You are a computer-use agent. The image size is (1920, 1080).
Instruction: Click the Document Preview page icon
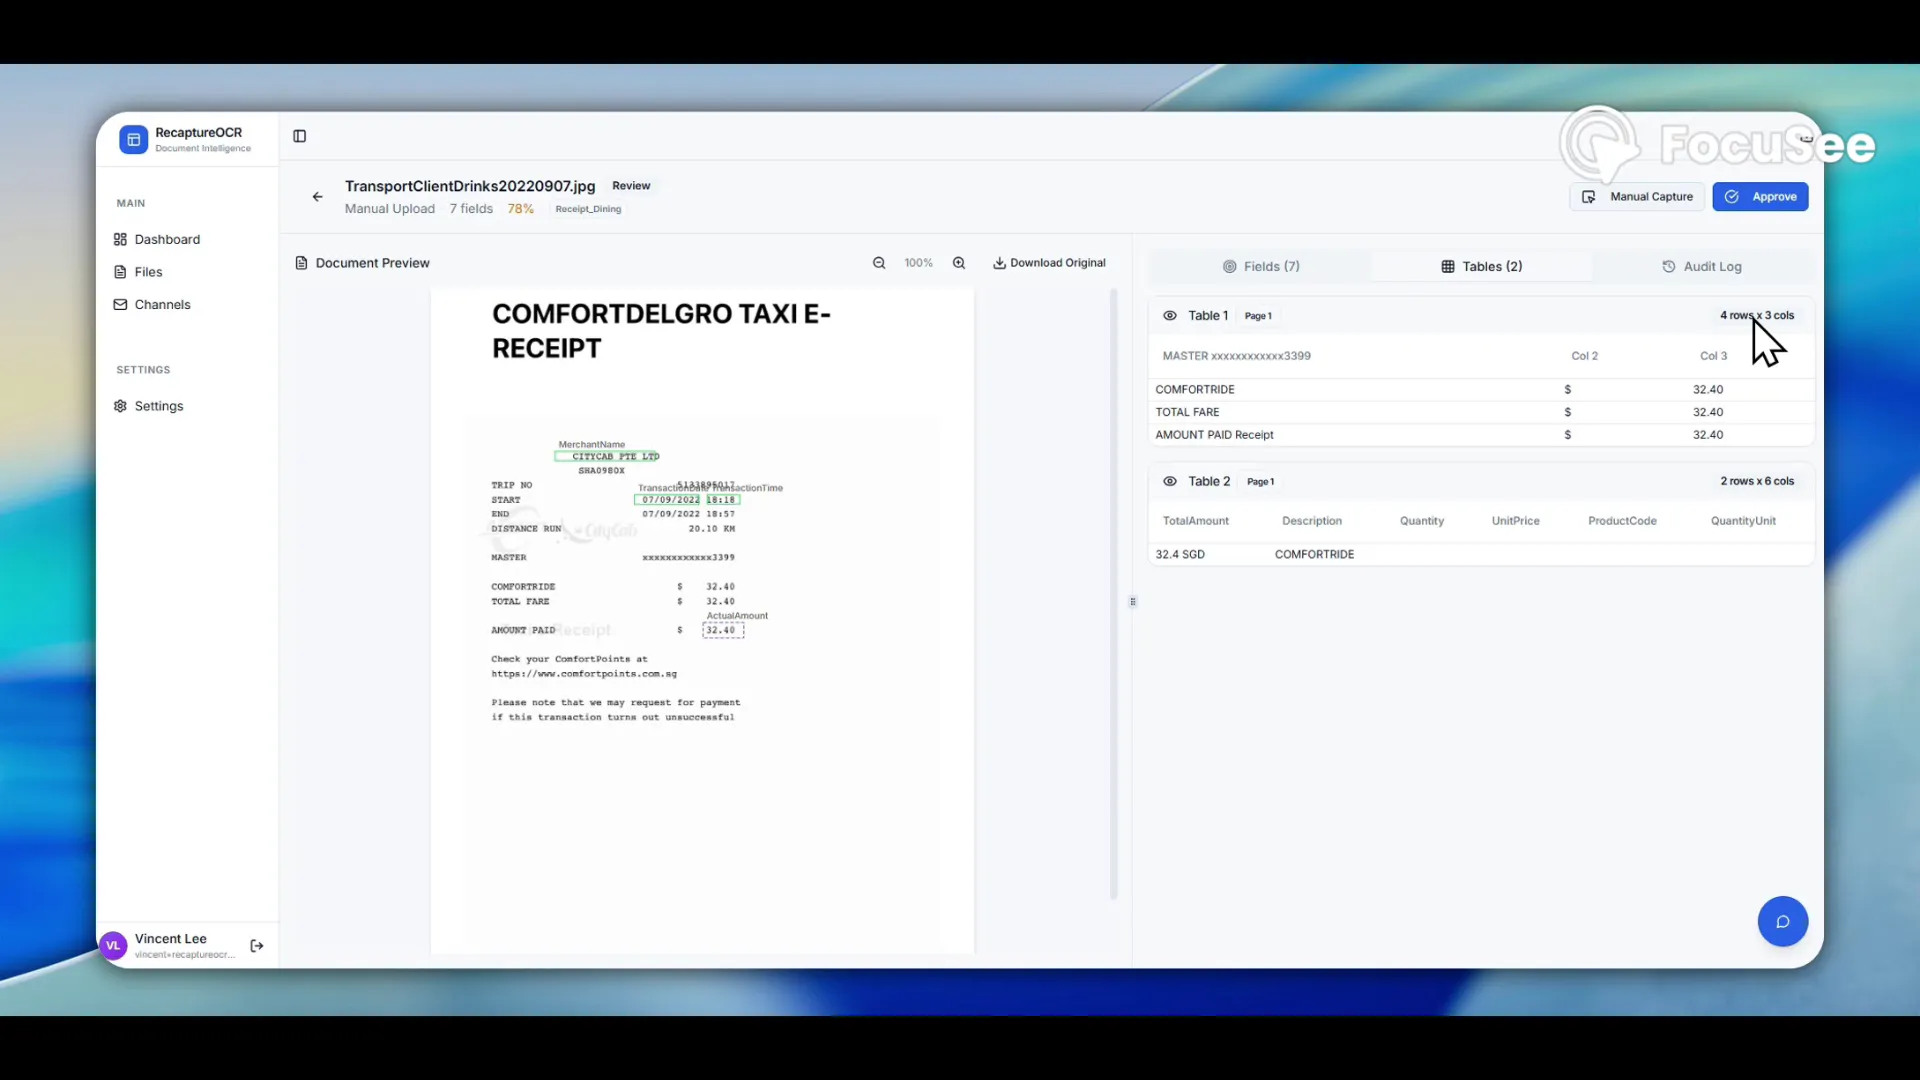(x=301, y=263)
